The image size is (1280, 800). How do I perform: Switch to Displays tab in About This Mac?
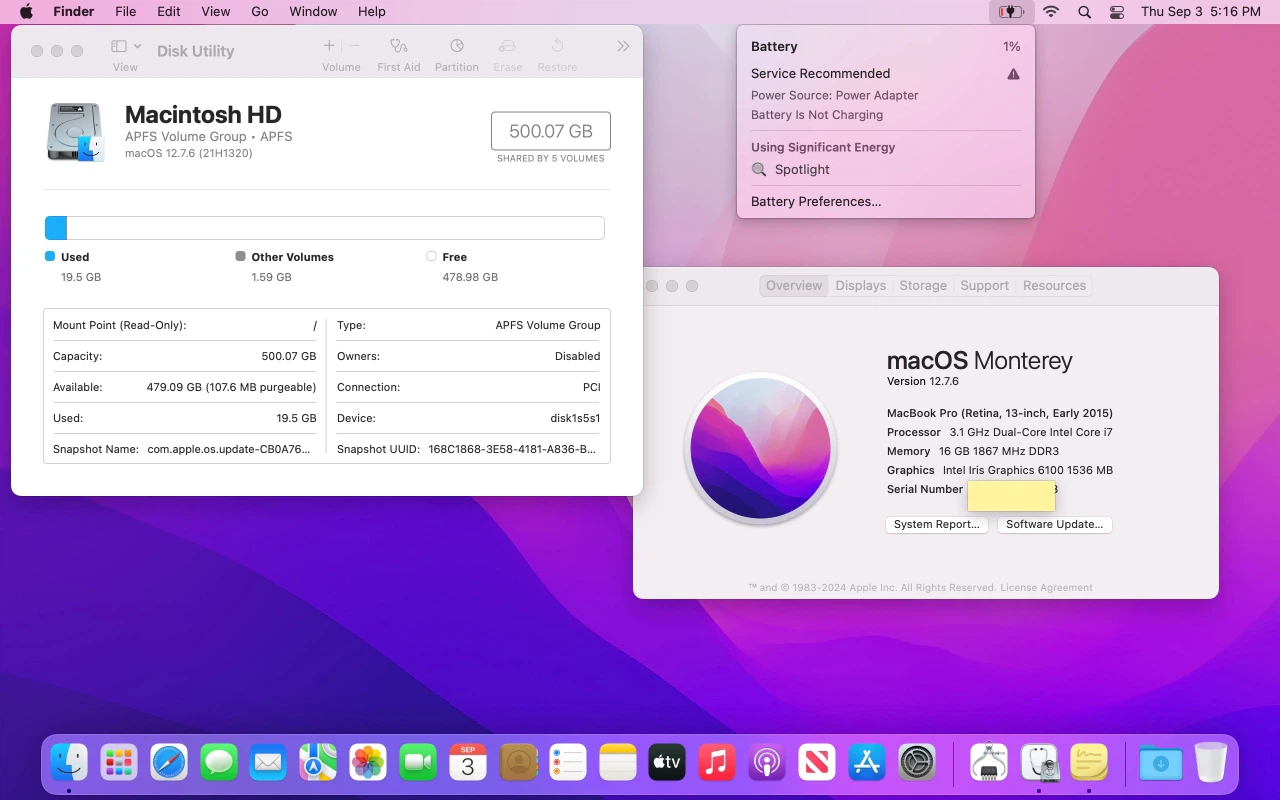(x=861, y=286)
